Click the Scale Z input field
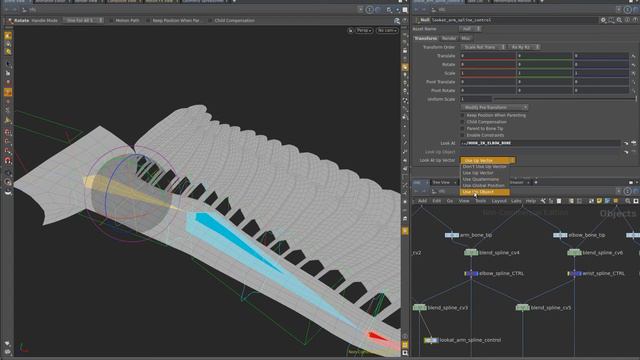 pos(601,73)
